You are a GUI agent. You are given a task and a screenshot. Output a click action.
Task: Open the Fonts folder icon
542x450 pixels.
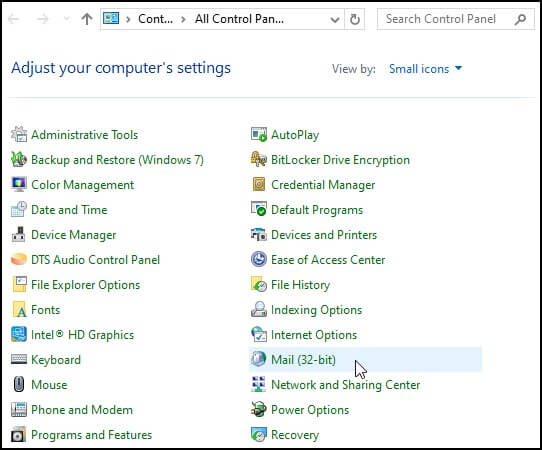click(19, 310)
